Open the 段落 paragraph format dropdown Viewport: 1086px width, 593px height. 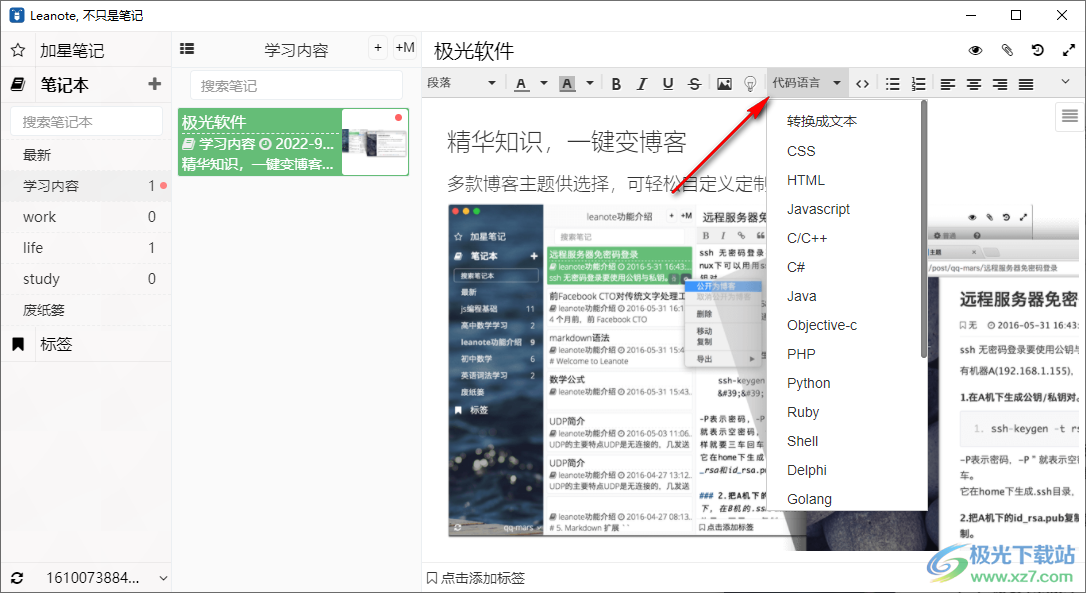pos(461,83)
